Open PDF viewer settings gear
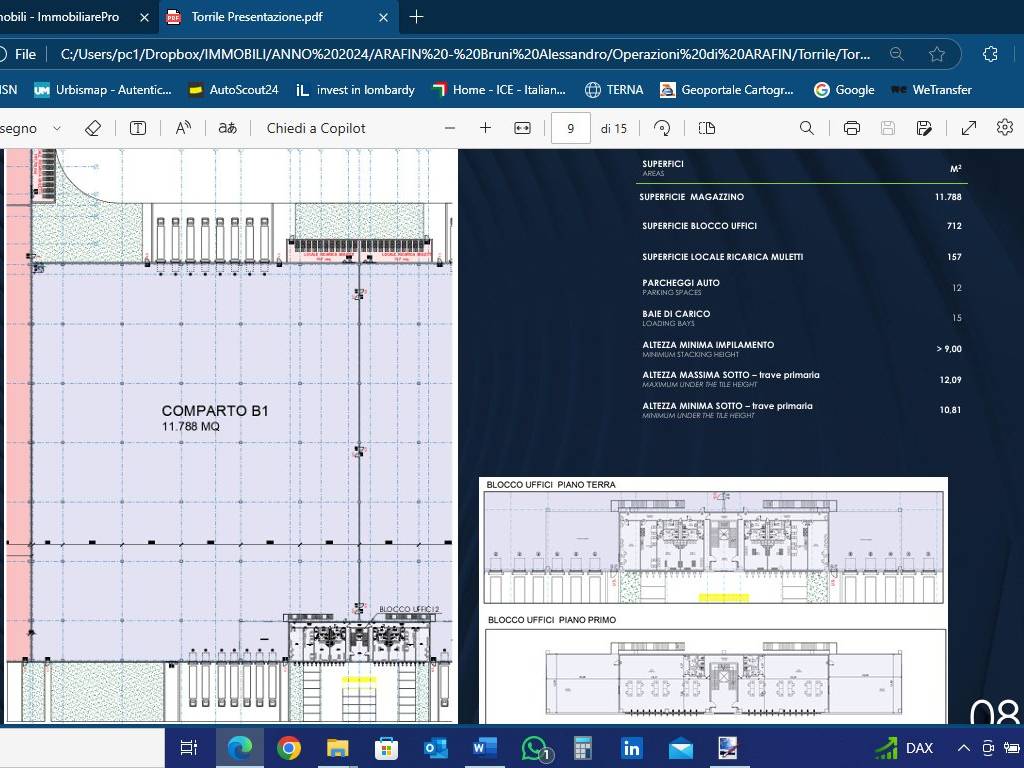1024x768 pixels. (1005, 127)
